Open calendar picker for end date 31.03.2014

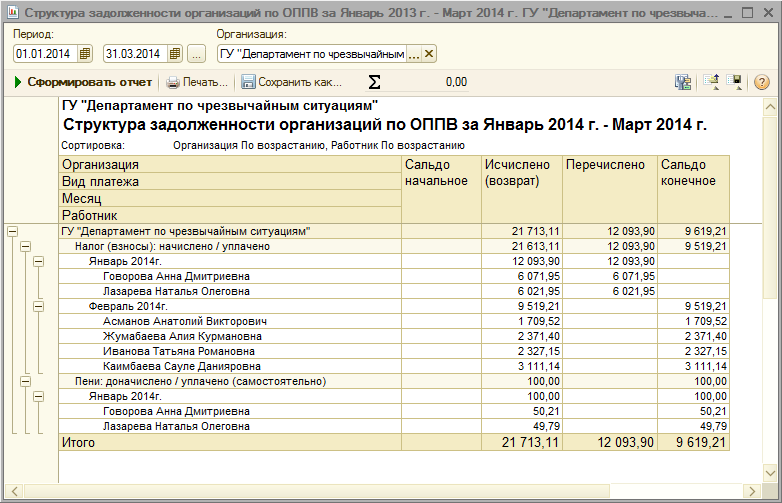coord(176,53)
